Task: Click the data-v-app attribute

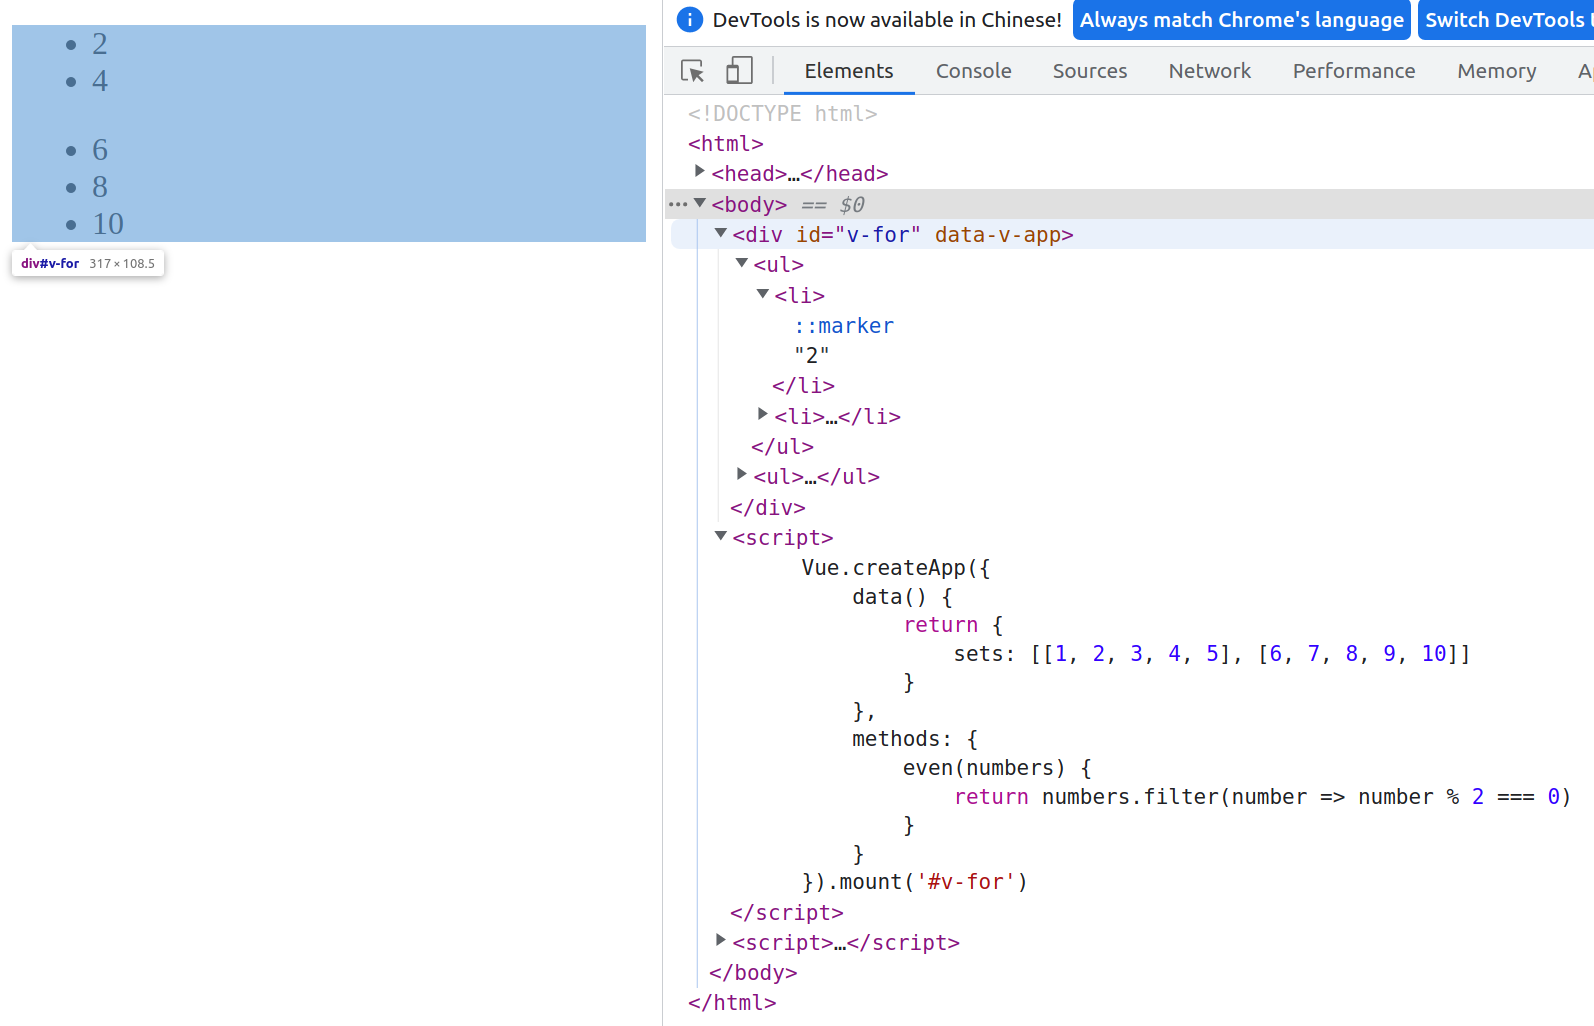Action: 998,235
